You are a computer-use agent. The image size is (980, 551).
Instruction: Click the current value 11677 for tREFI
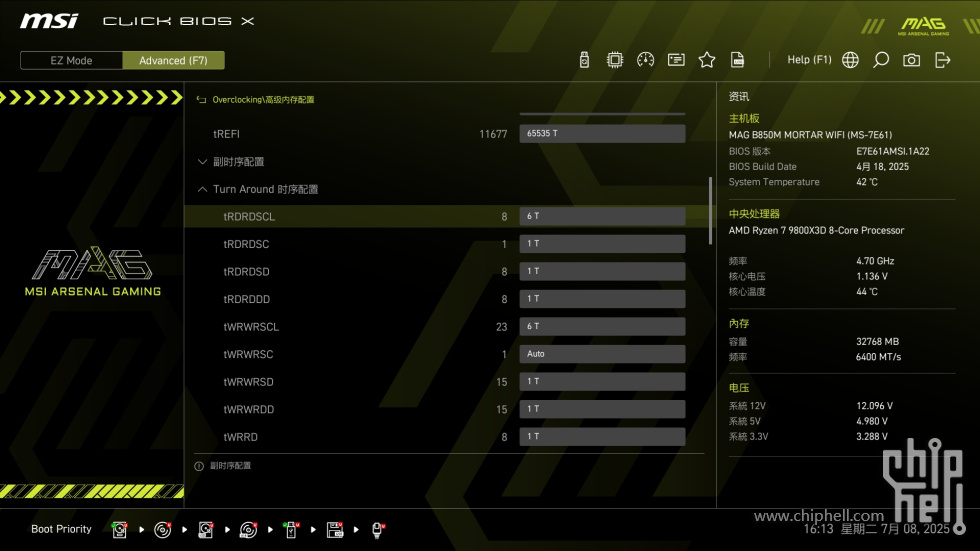point(493,134)
